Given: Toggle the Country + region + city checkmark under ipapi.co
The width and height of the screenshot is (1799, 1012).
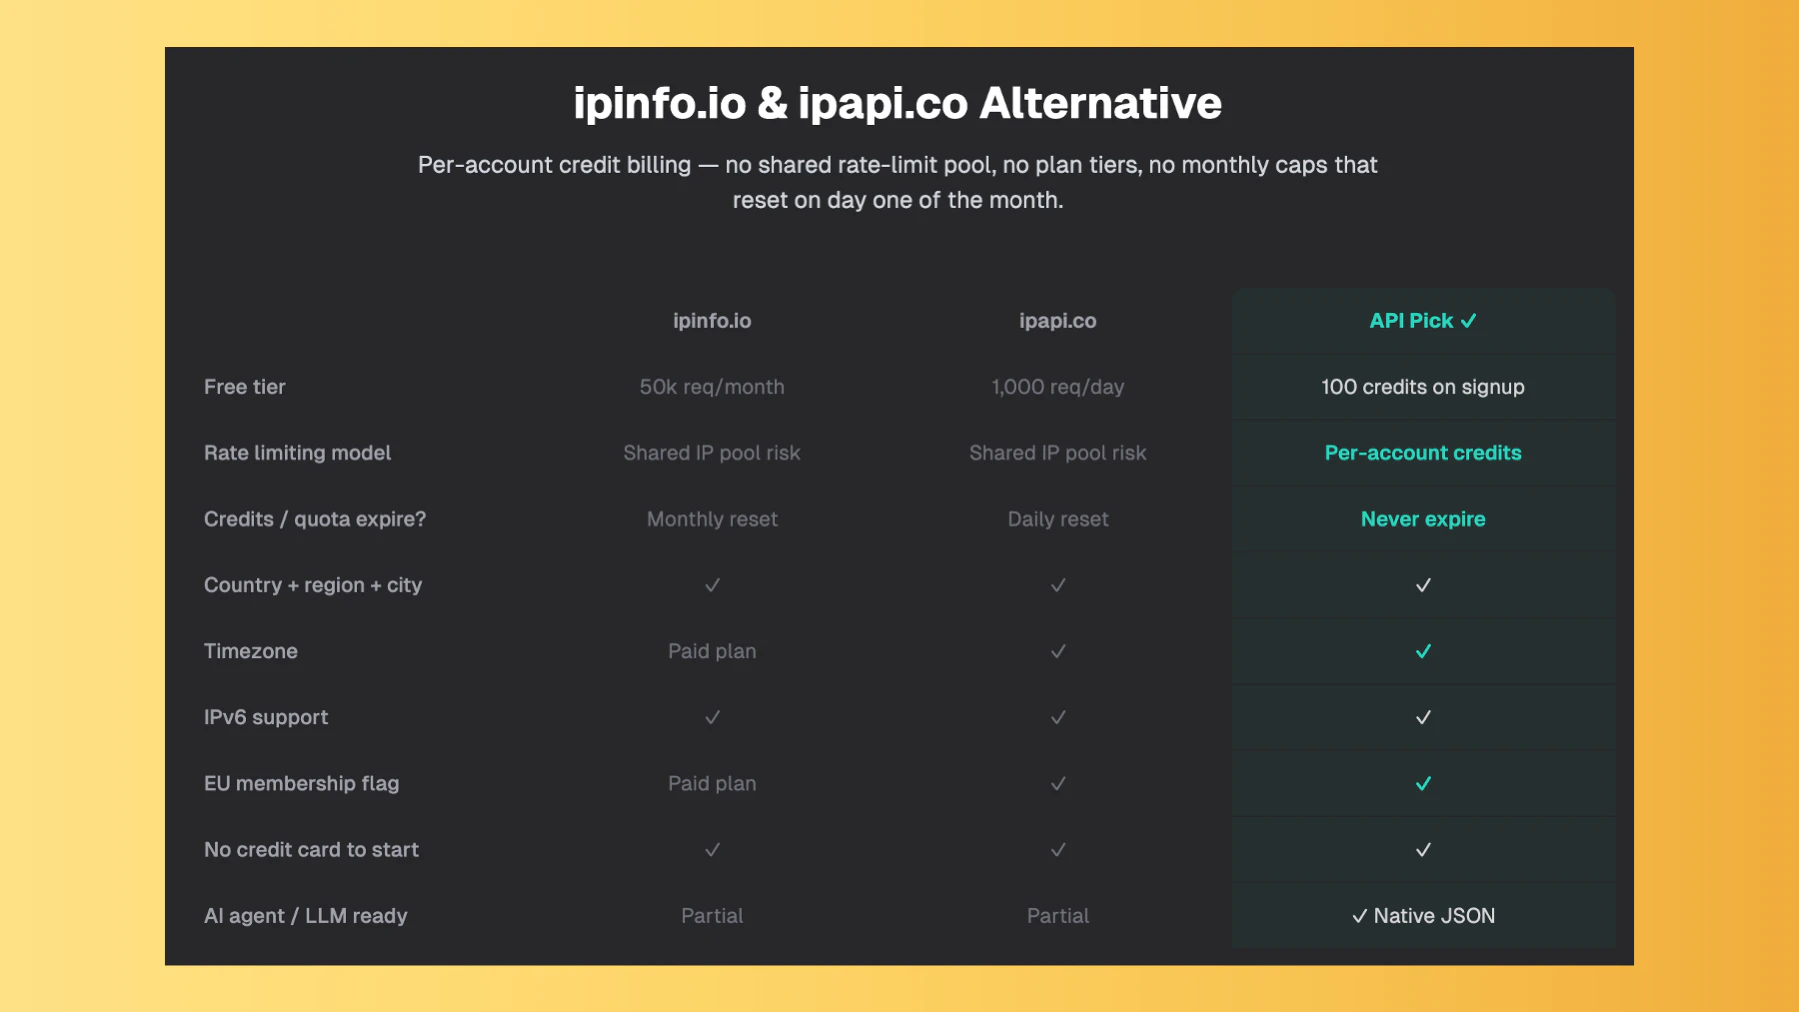Looking at the screenshot, I should coord(1057,585).
